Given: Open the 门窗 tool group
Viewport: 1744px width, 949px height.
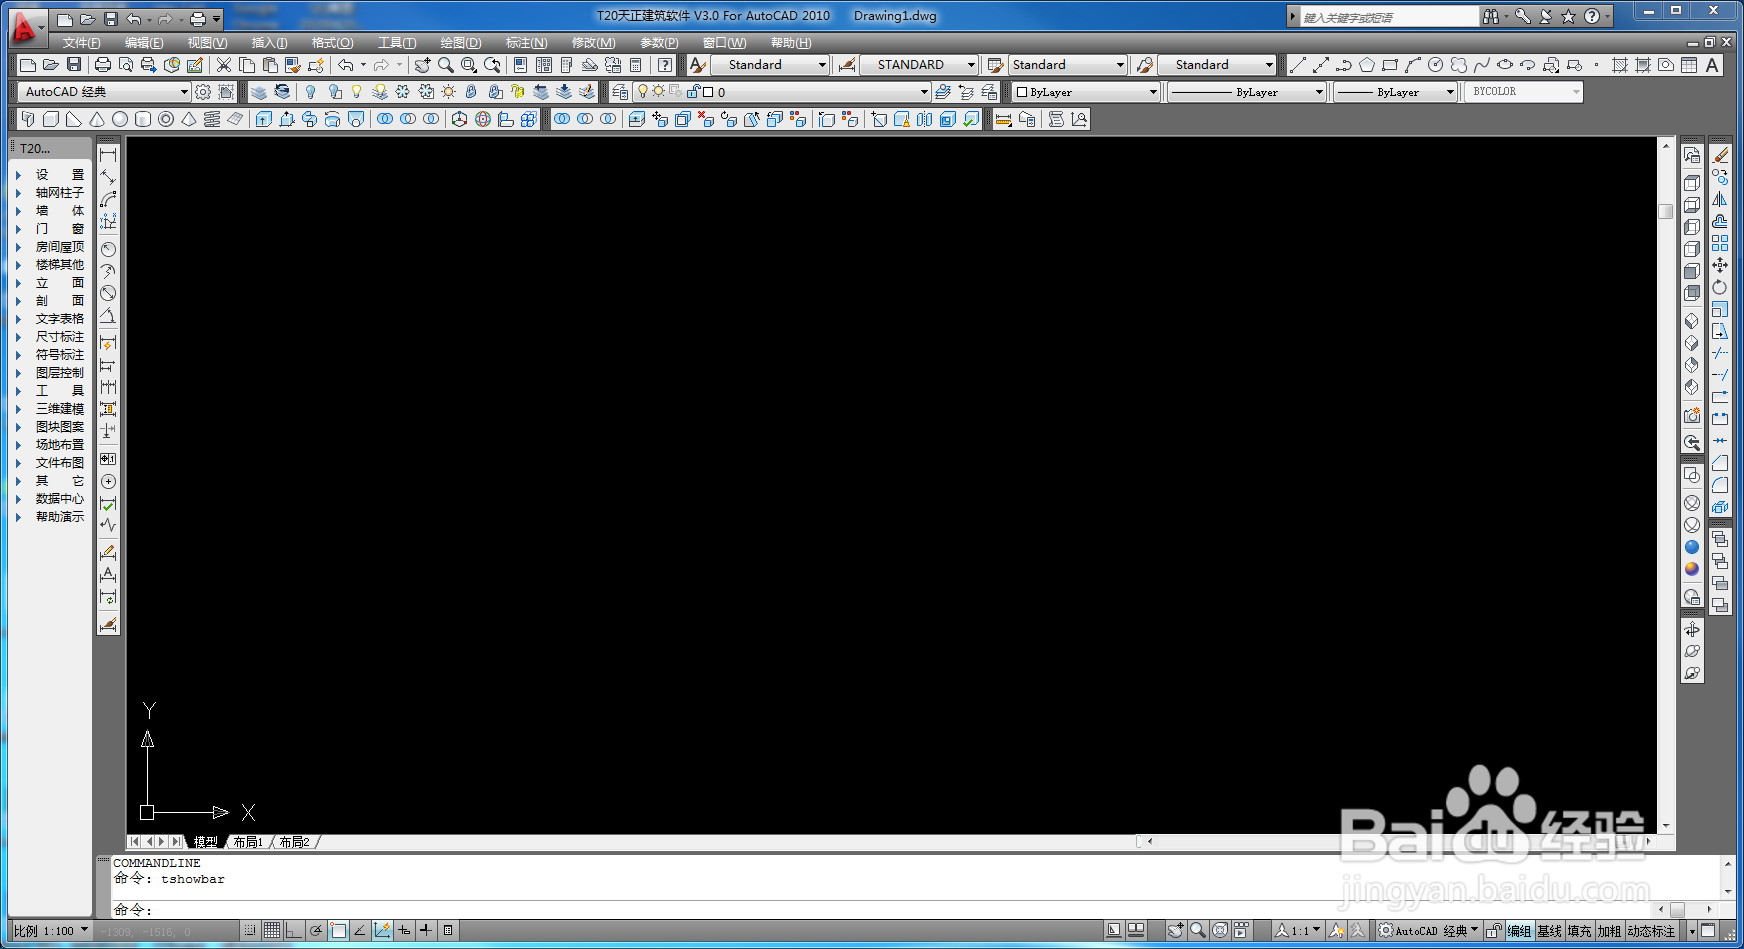Looking at the screenshot, I should [x=60, y=229].
